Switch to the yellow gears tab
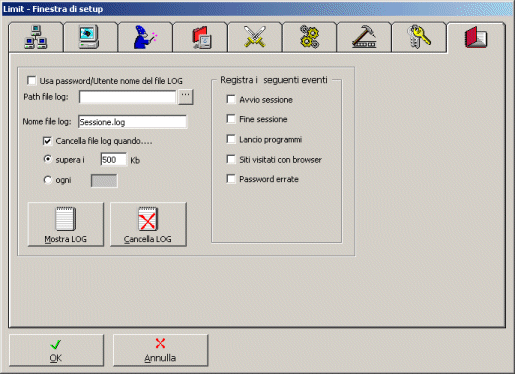The image size is (515, 374). 309,37
